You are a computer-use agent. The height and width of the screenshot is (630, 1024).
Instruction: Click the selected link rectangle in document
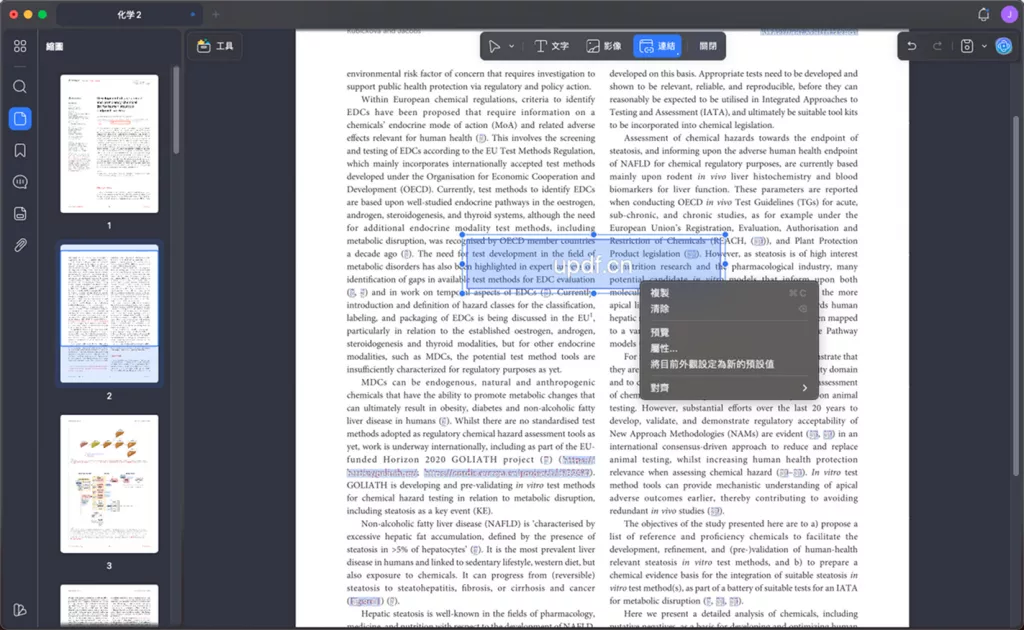(x=594, y=264)
